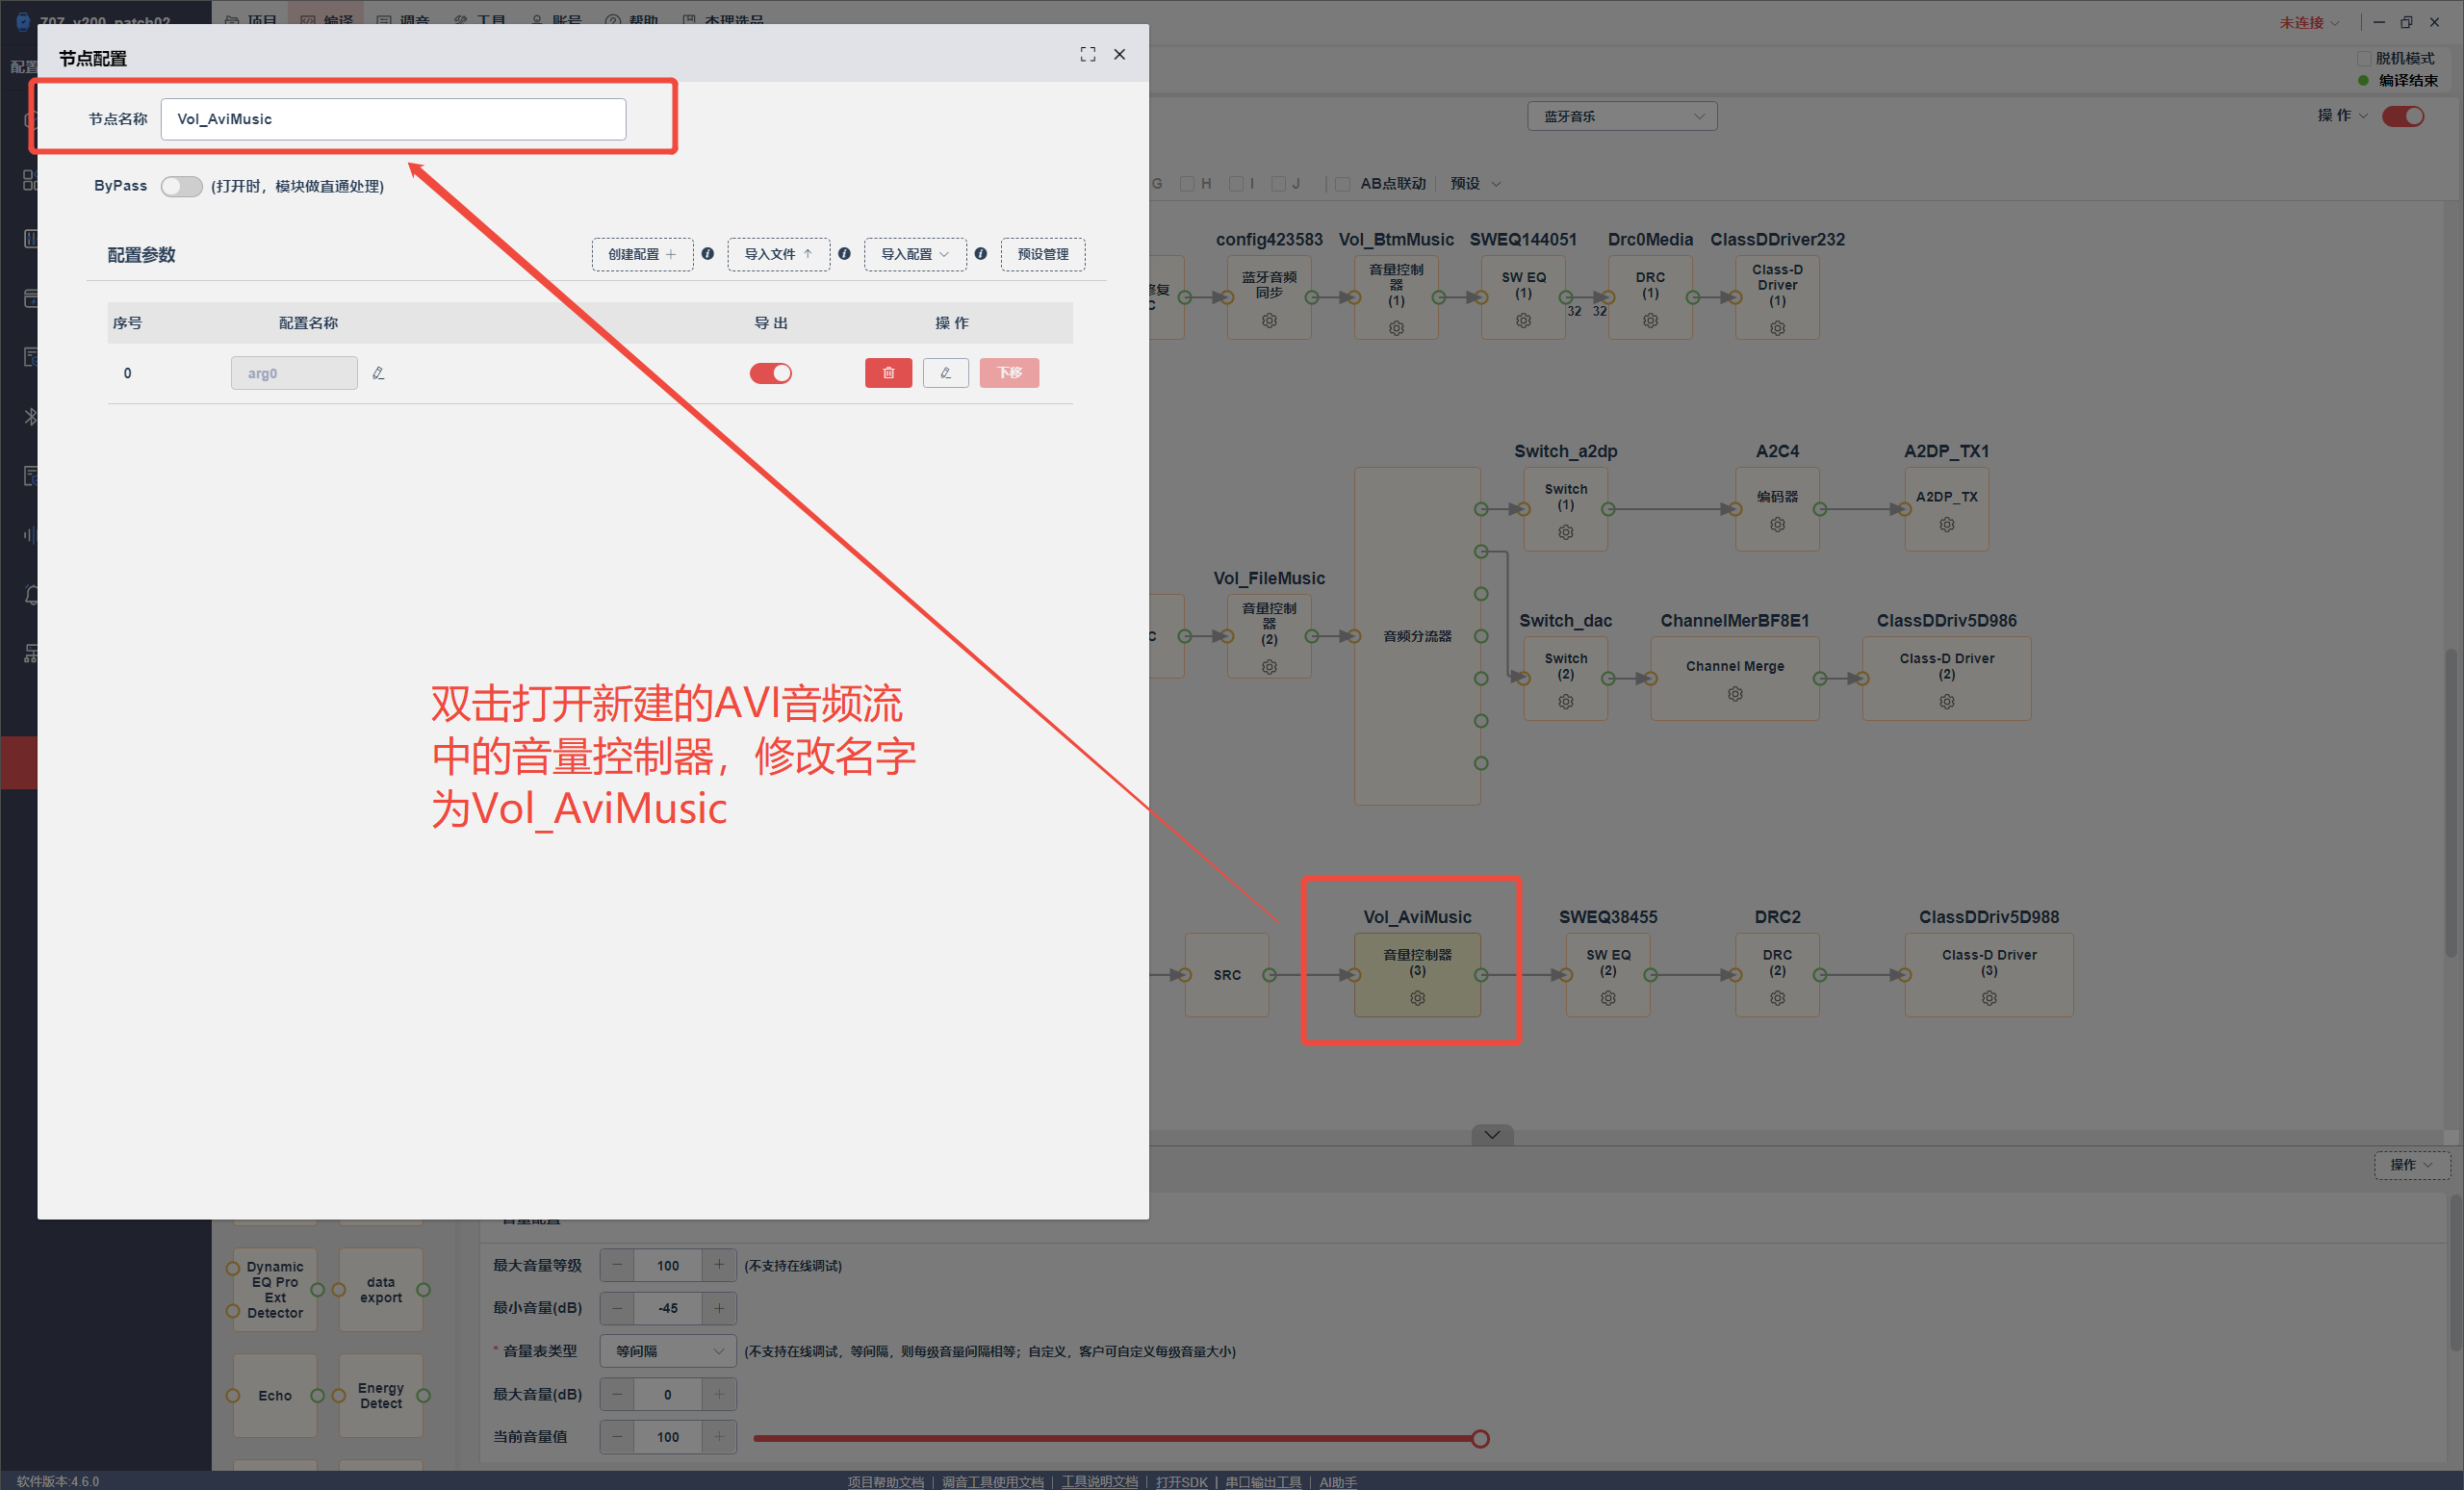
Task: Open settings gear of DRC (2) node
Action: pos(1777,998)
